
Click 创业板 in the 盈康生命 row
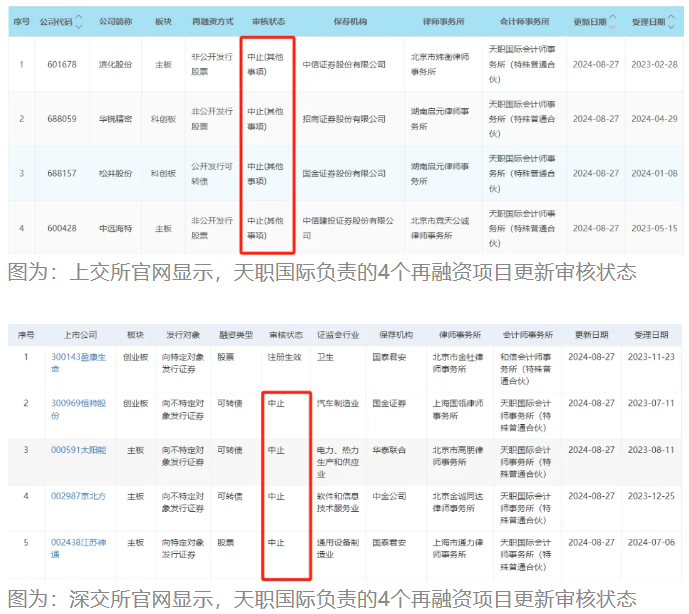135,357
